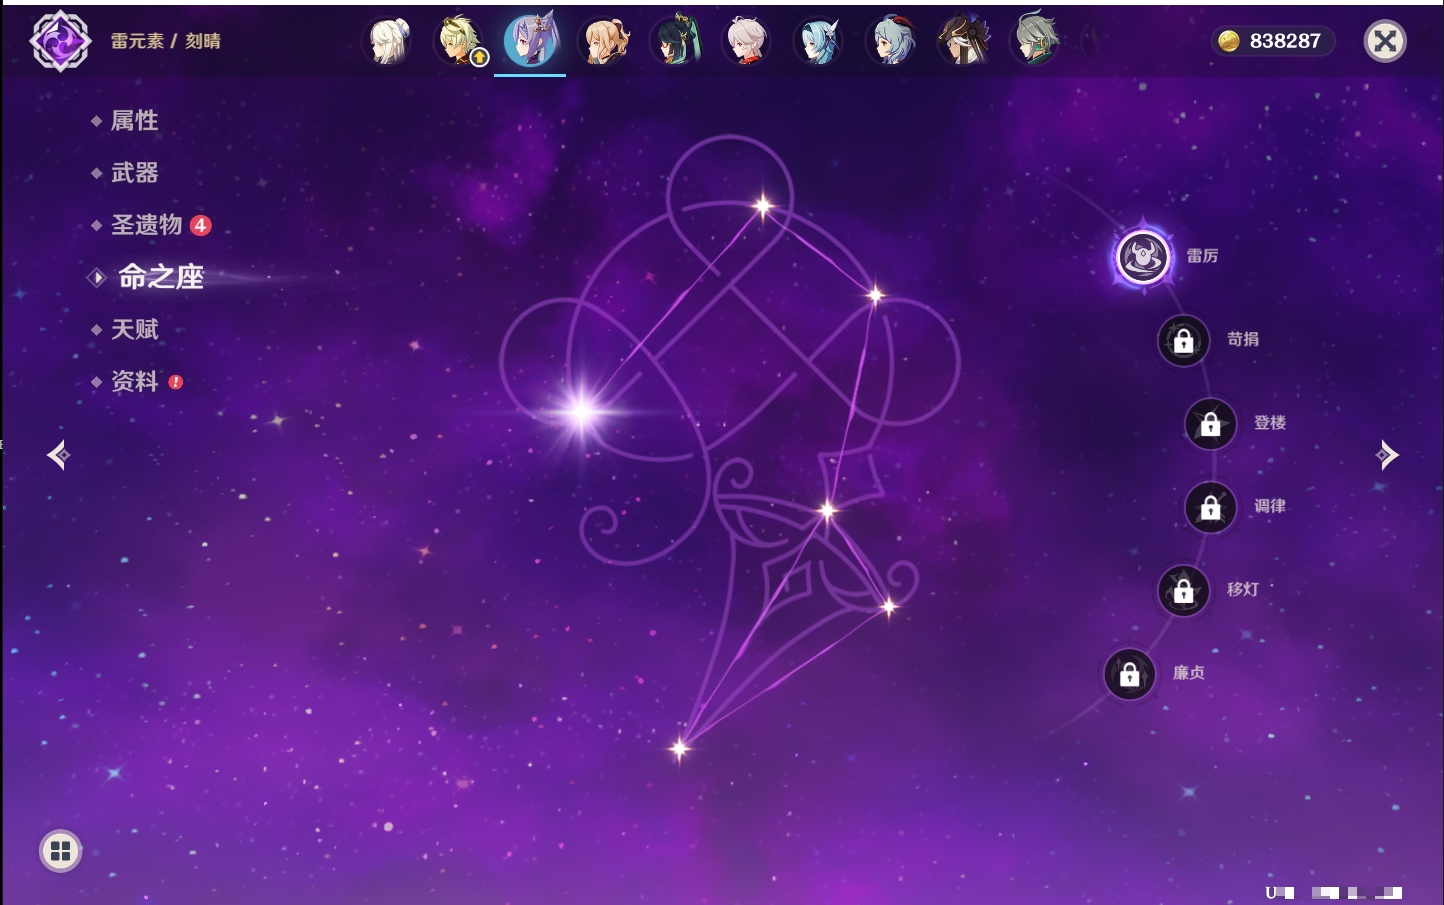The width and height of the screenshot is (1444, 905).
Task: Select the highlighted purple-haired 刻晴 portrait
Action: tap(530, 41)
